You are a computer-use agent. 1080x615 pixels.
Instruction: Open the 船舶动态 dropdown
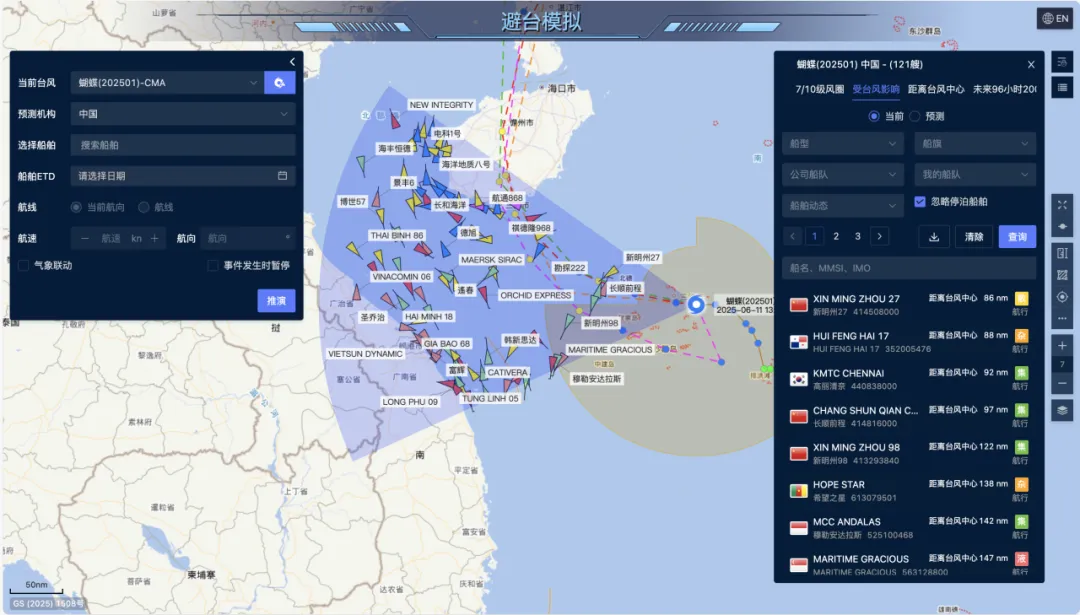(843, 206)
